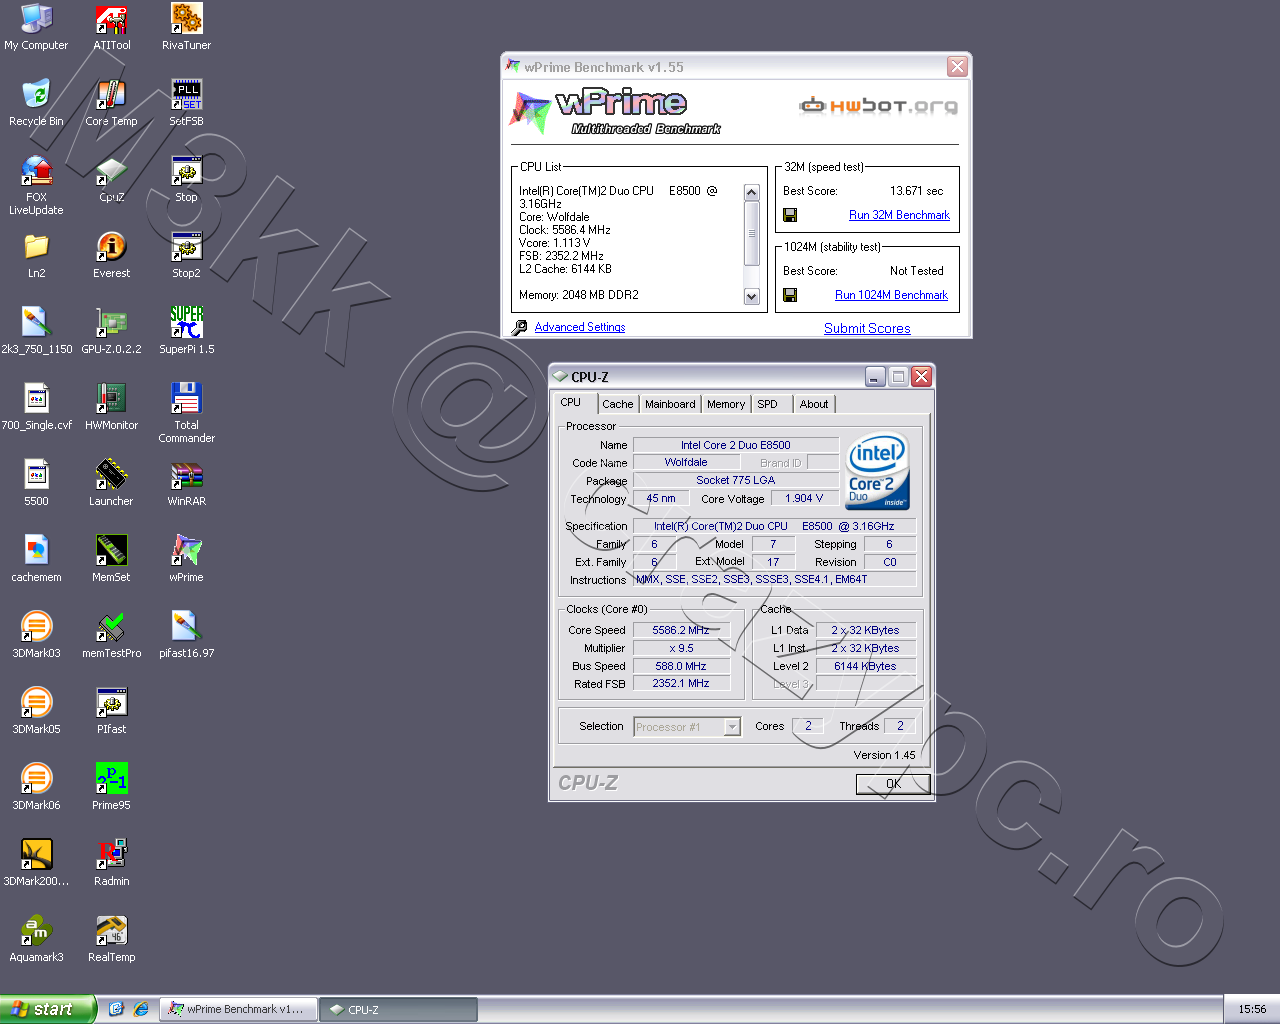Click the Level 2 cache value 6144 KBytes
The width and height of the screenshot is (1280, 1024).
(x=866, y=666)
